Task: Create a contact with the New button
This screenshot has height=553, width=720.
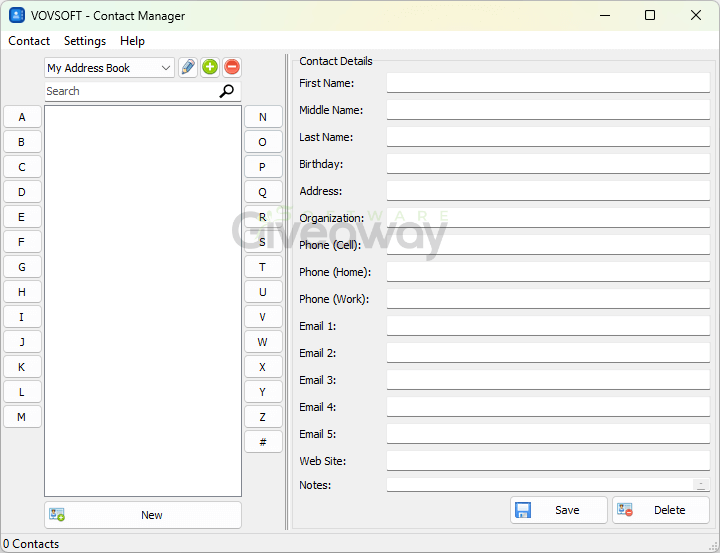Action: pos(143,515)
